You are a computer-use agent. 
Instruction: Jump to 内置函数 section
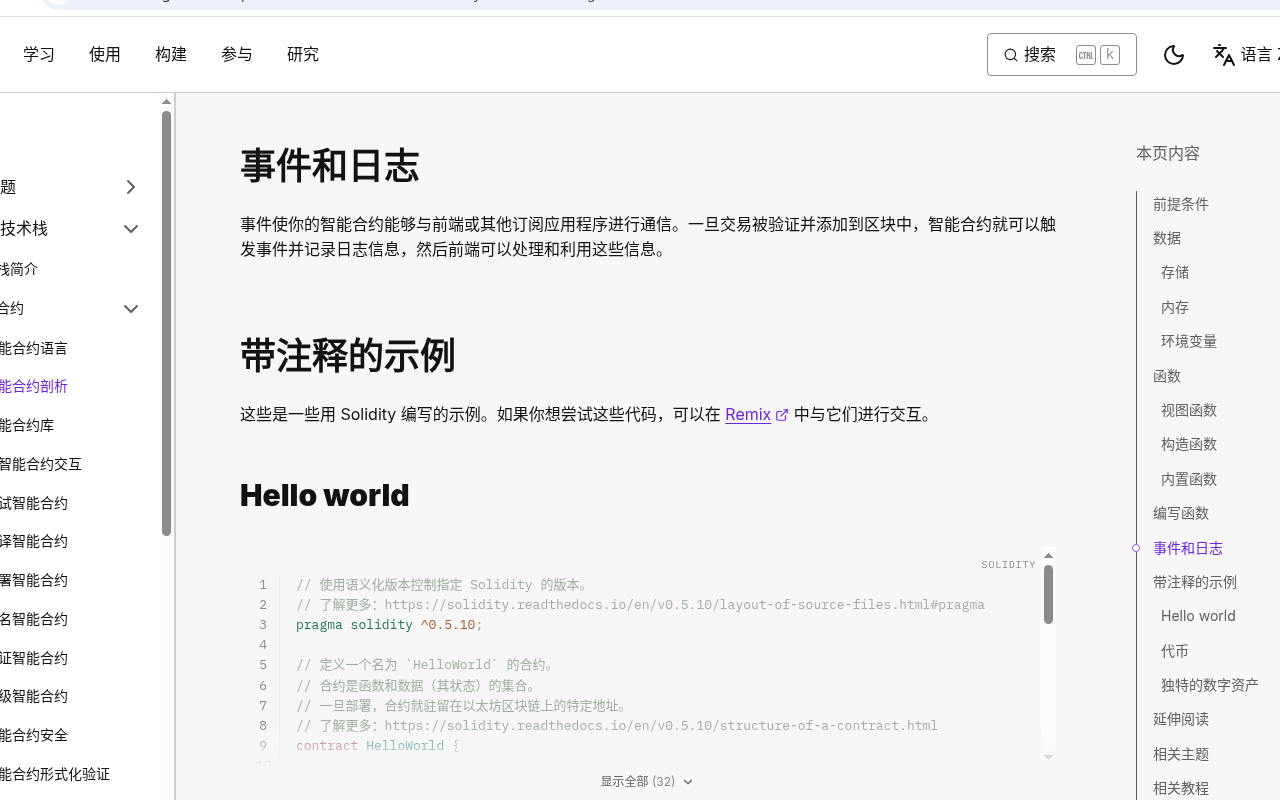tap(1189, 479)
